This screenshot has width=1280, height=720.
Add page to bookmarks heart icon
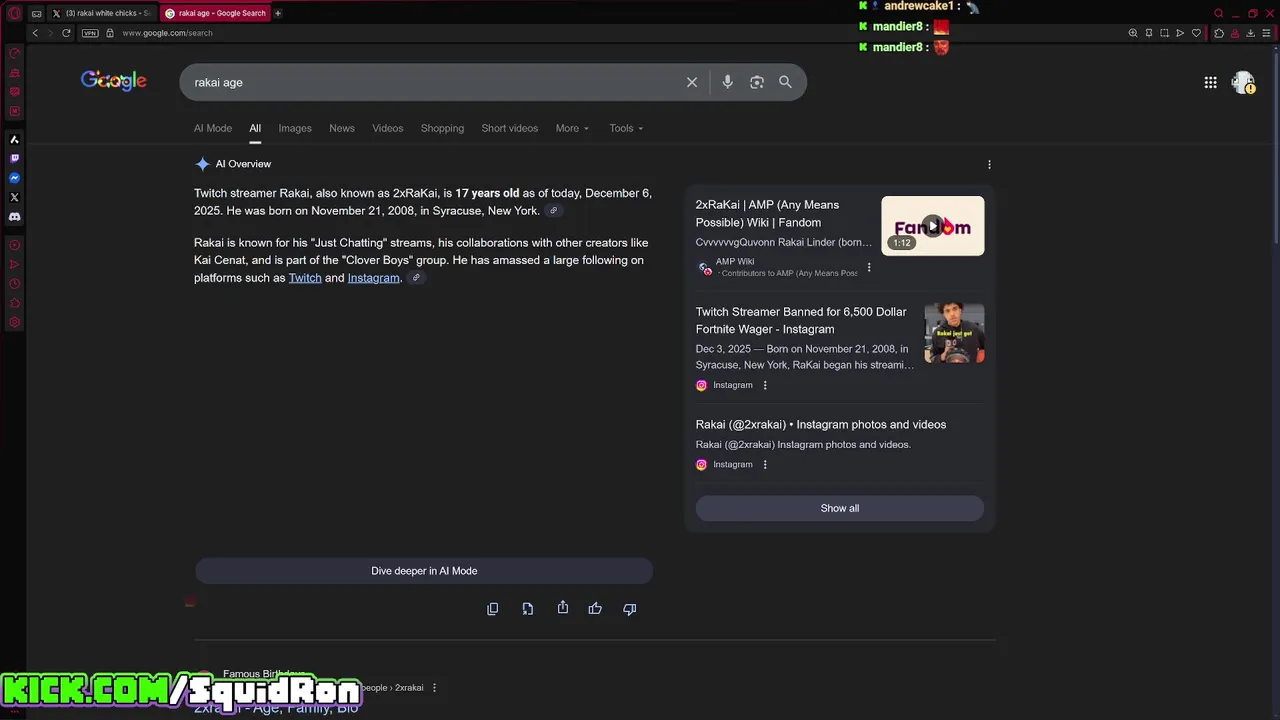[x=1196, y=33]
